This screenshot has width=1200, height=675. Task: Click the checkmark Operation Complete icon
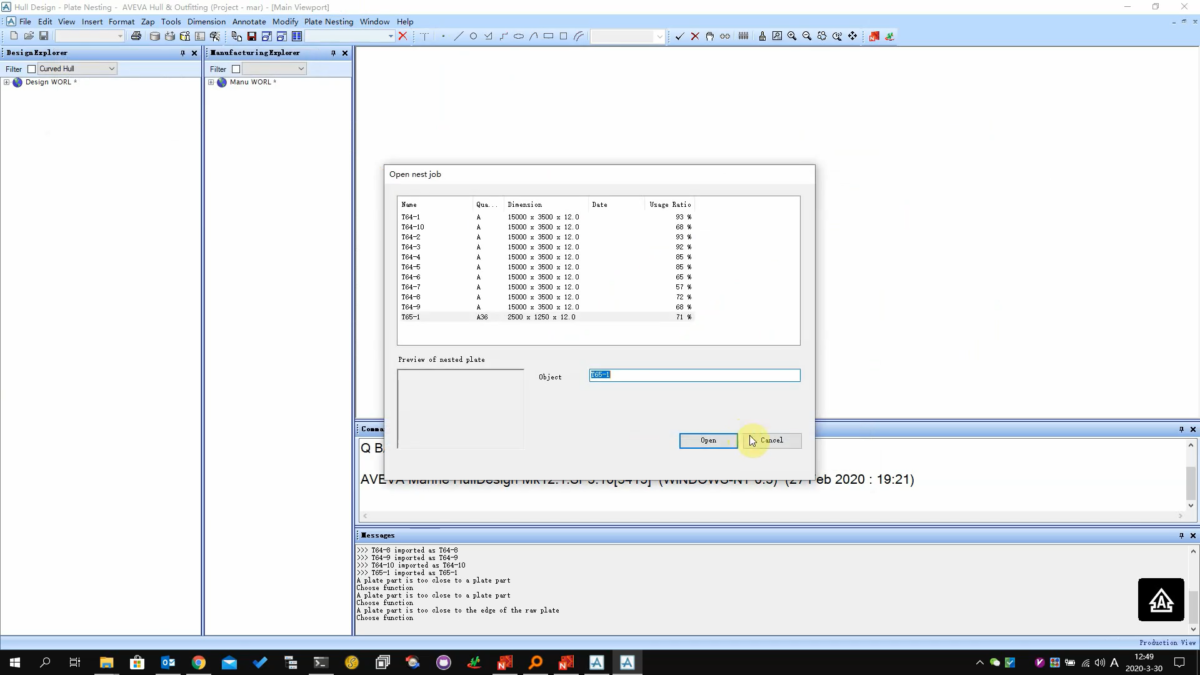coord(680,36)
